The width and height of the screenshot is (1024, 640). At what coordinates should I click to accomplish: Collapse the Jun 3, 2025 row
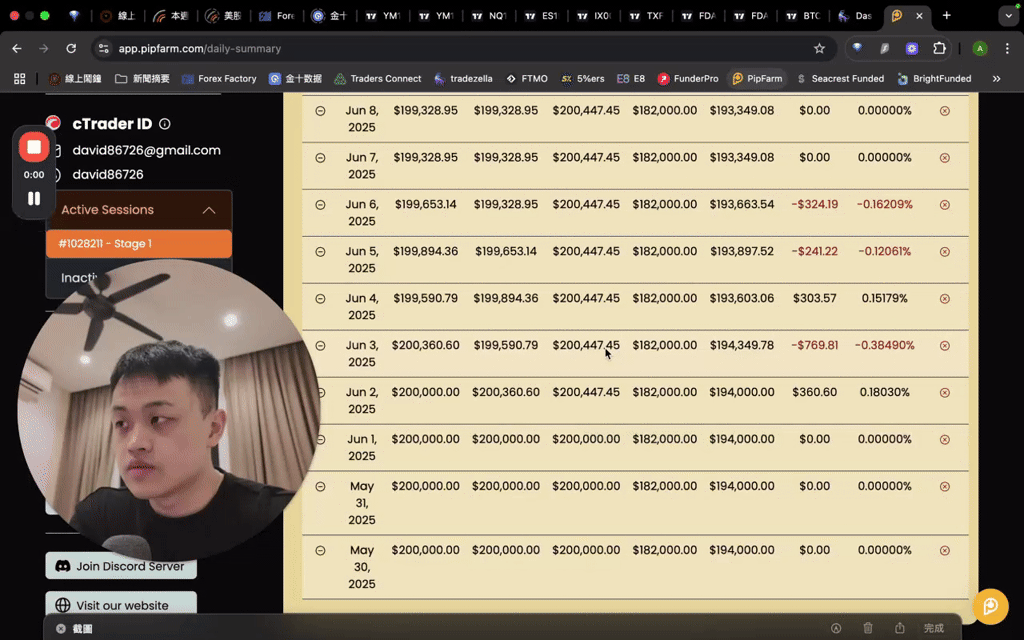pyautogui.click(x=320, y=346)
